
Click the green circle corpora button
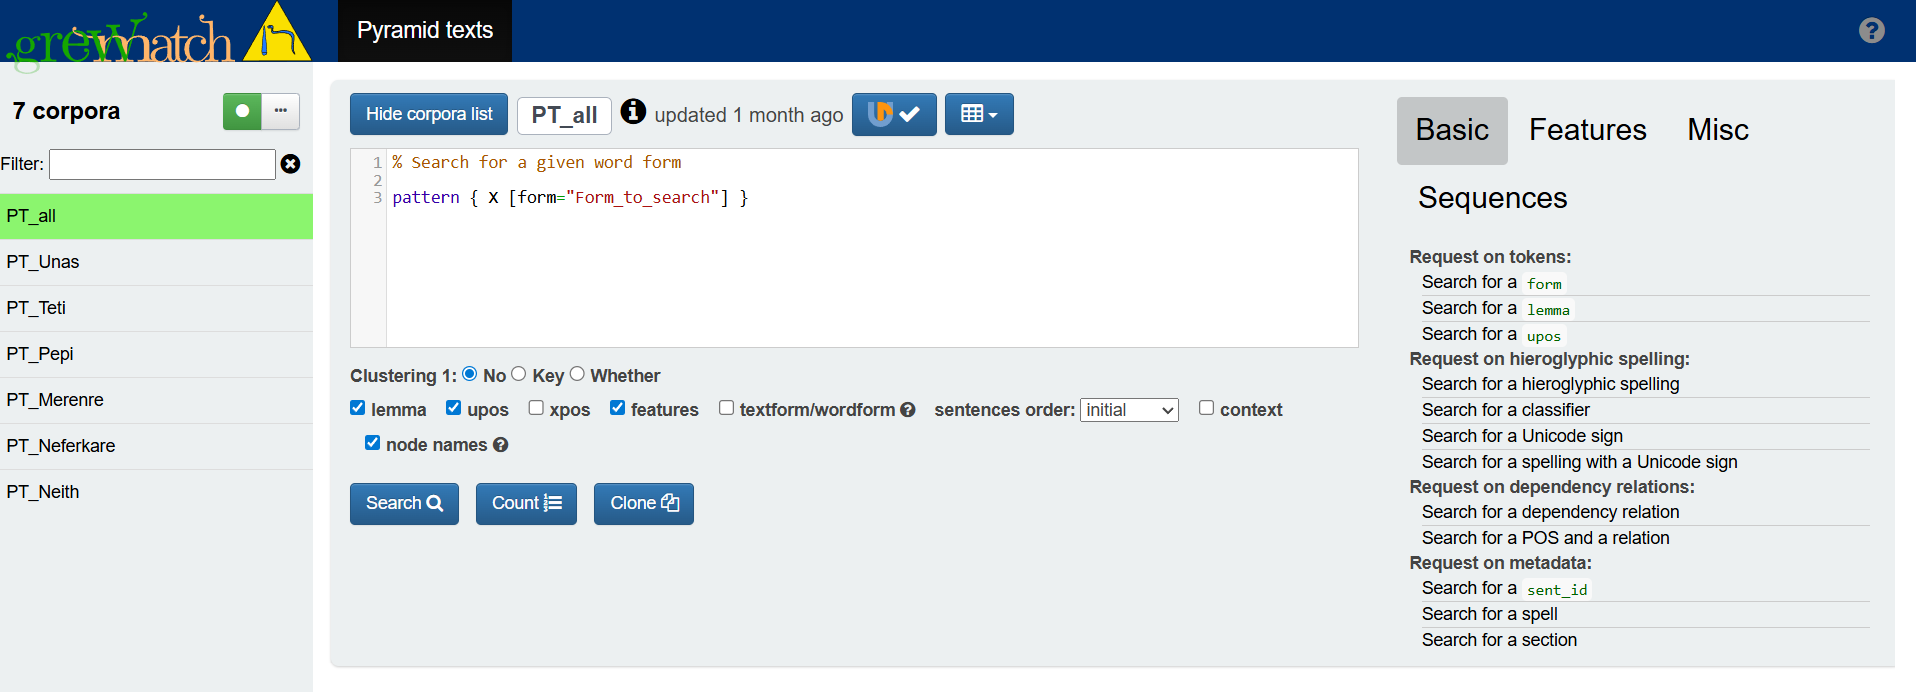[242, 111]
